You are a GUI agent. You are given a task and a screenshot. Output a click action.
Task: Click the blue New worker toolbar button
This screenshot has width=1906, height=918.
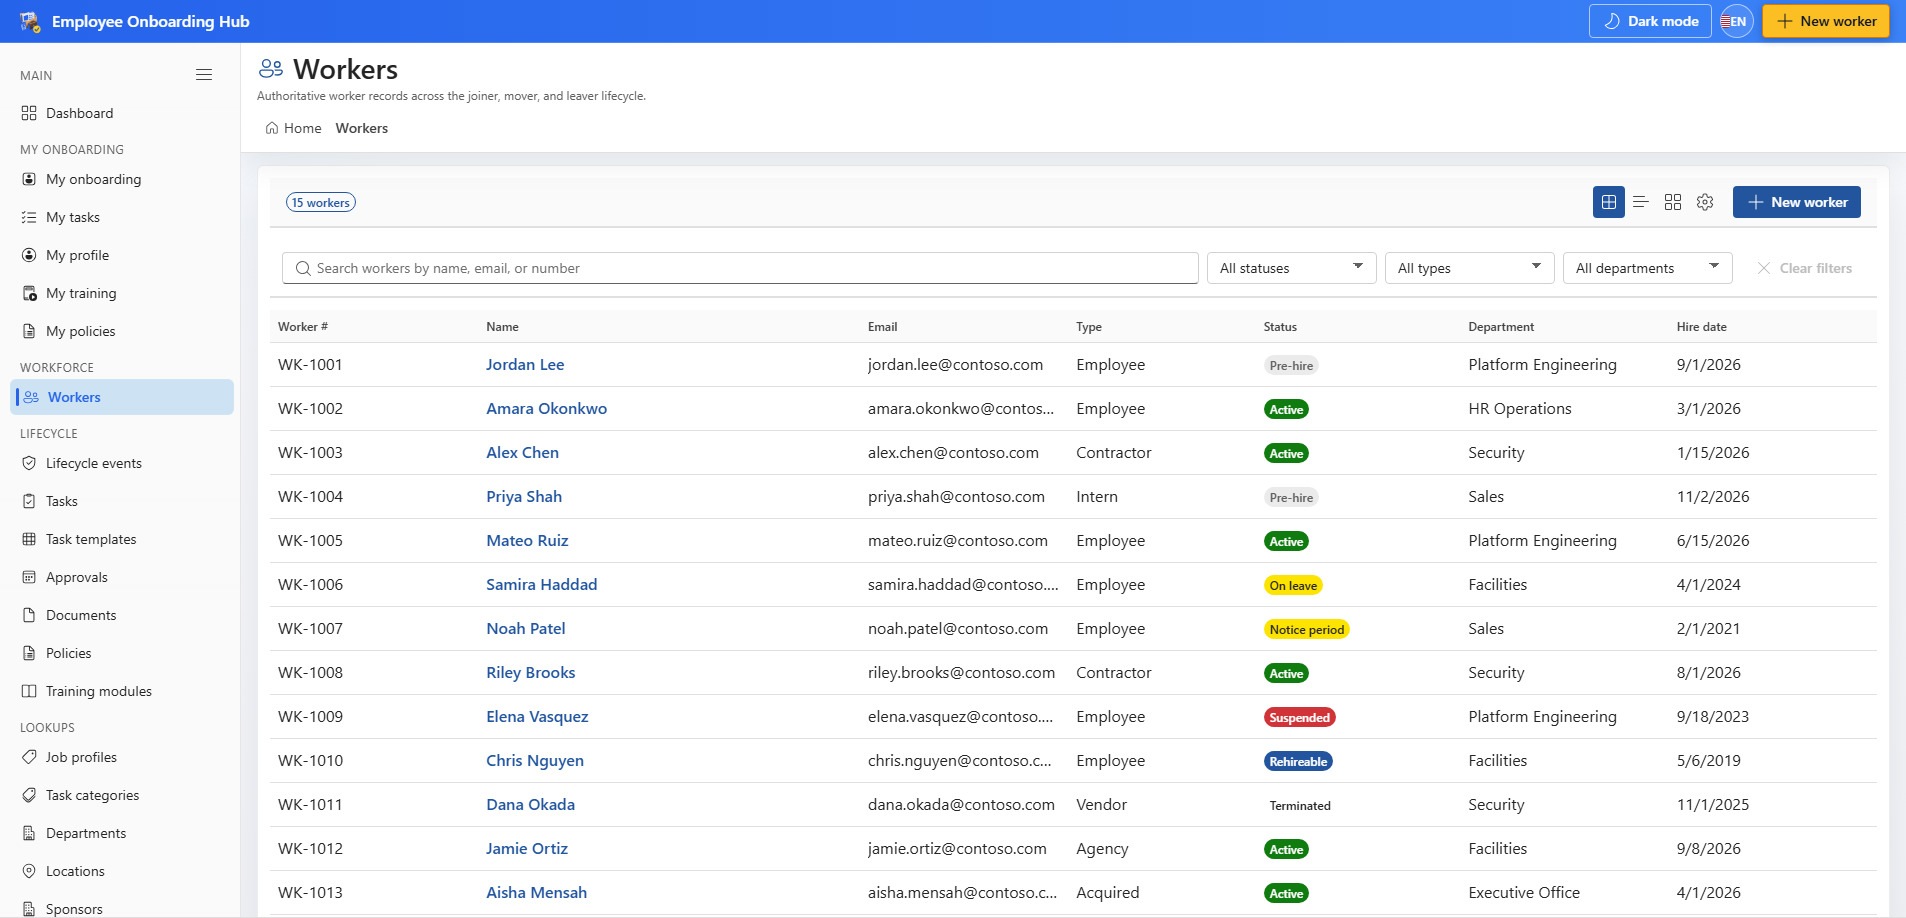pos(1796,202)
